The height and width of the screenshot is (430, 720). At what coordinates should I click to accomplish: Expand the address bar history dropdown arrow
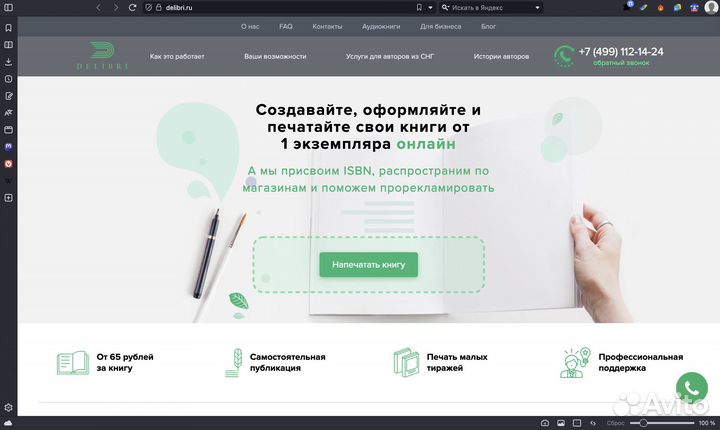(430, 7)
